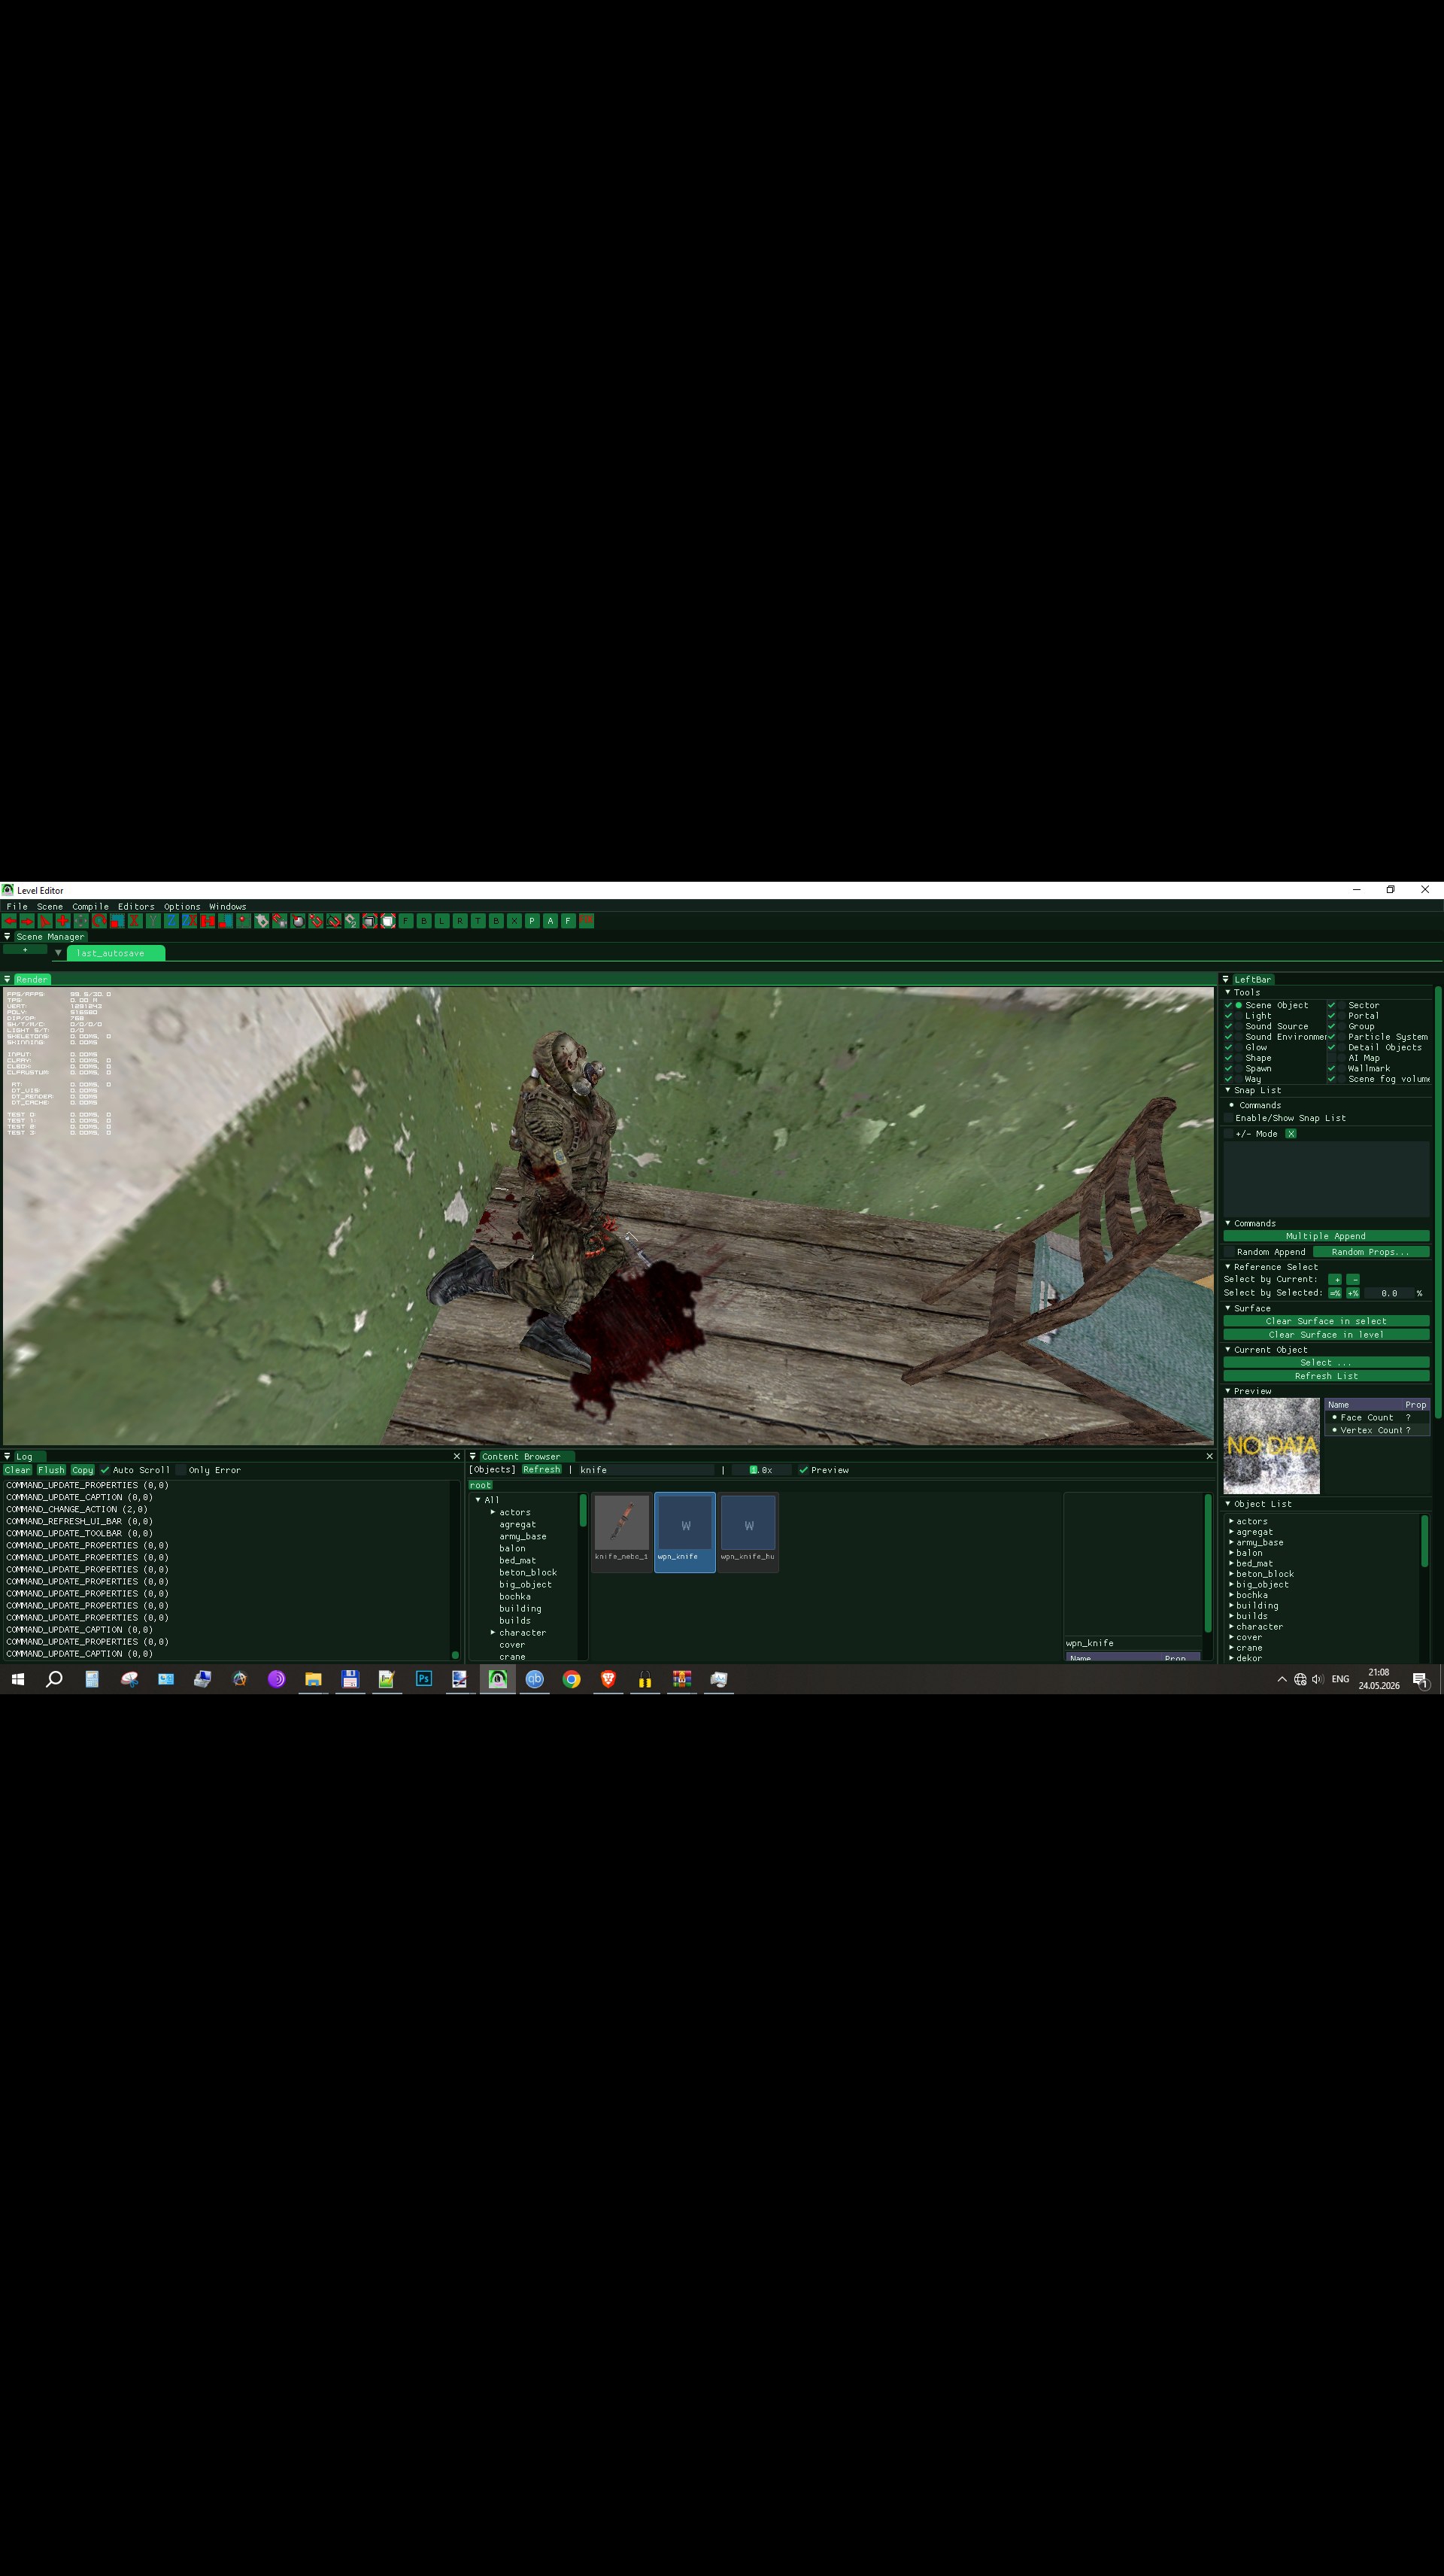The image size is (1444, 2576).
Task: Expand the character folder in Content Browser tree
Action: [493, 1632]
